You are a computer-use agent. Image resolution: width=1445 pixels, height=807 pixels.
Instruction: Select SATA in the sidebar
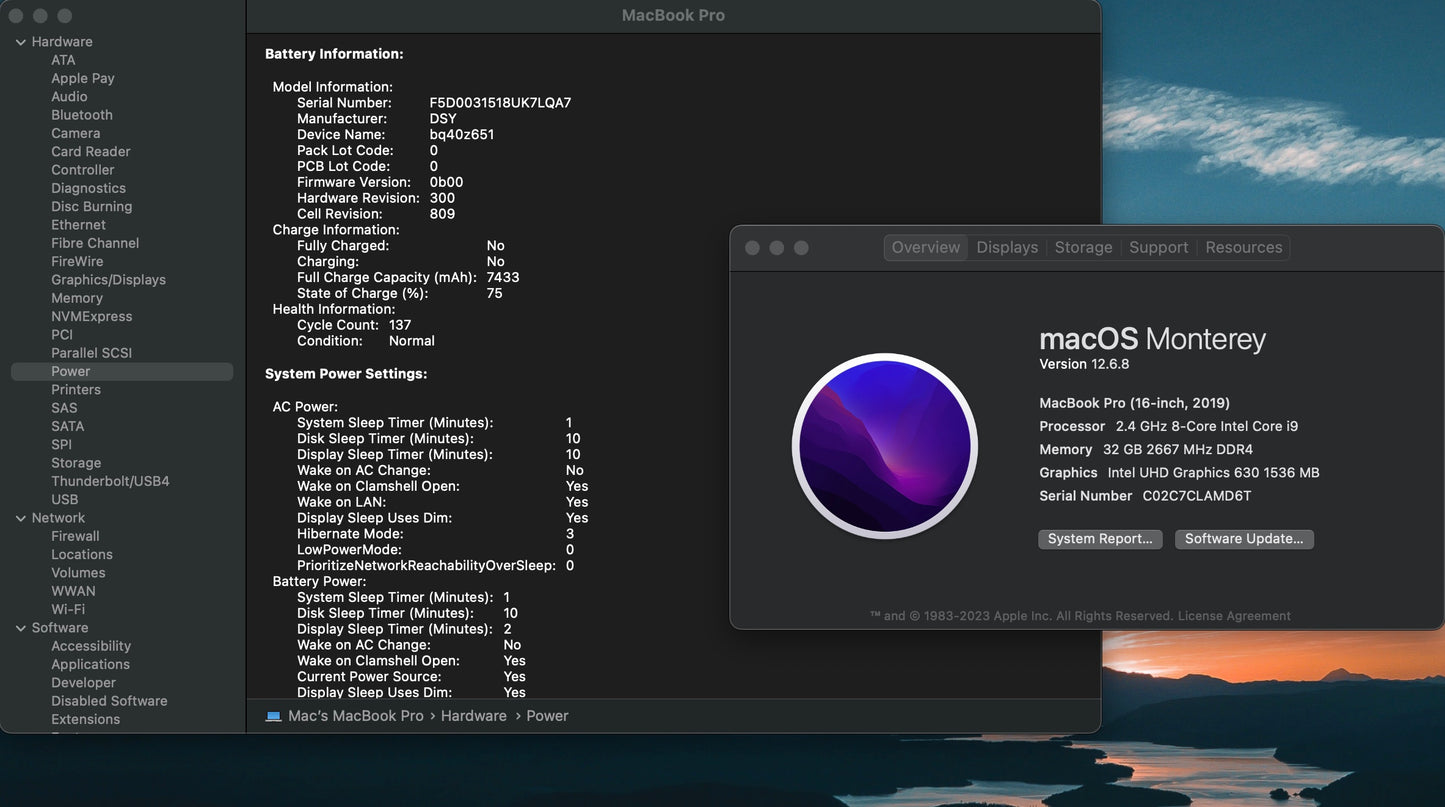(68, 426)
